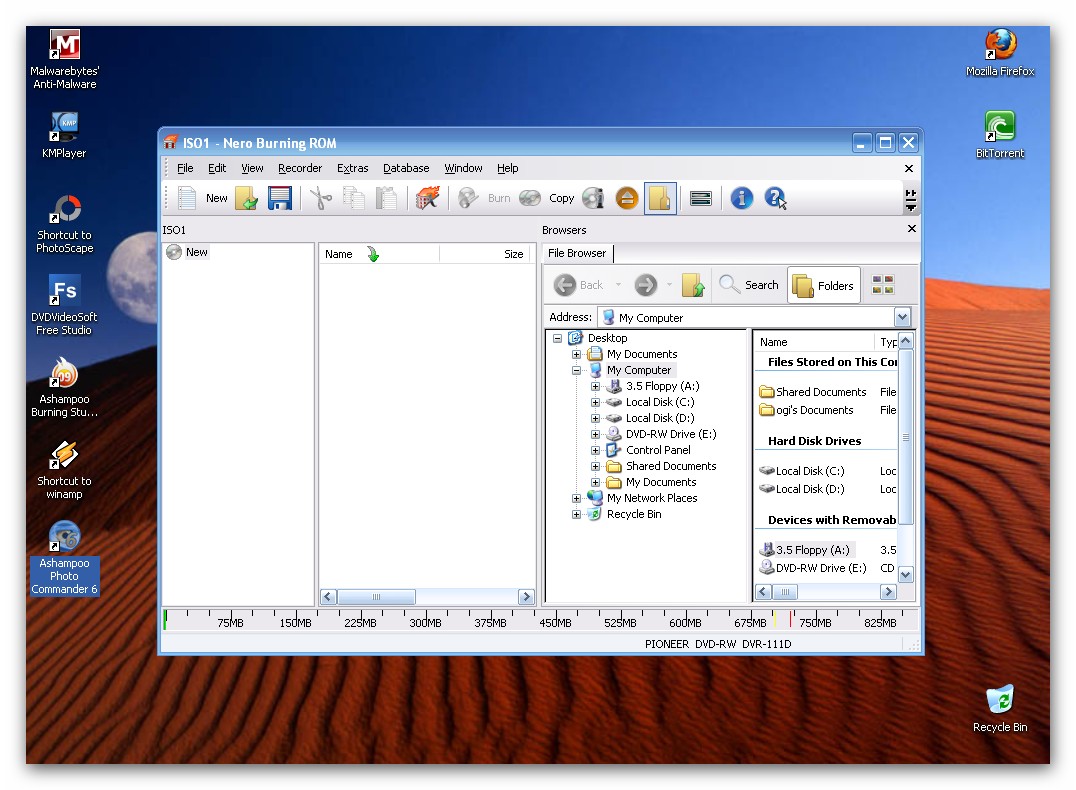Toggle the file browser toolbar button
This screenshot has width=1076, height=790.
pos(660,198)
